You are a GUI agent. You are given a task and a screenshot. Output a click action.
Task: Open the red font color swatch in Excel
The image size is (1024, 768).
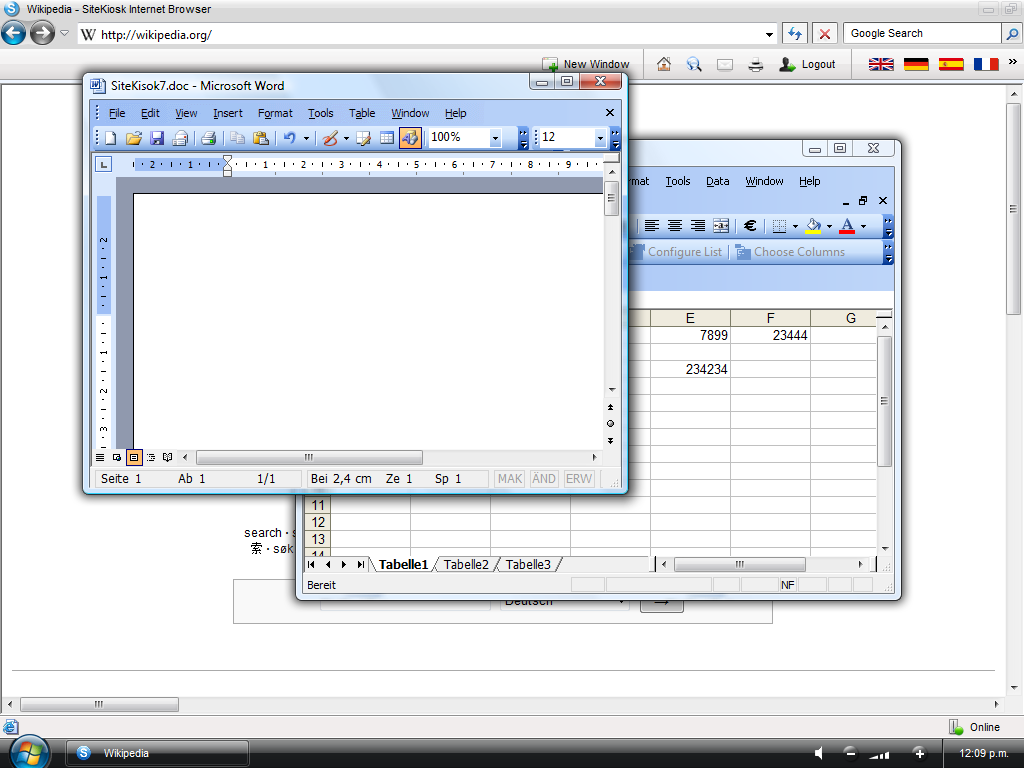click(x=845, y=226)
